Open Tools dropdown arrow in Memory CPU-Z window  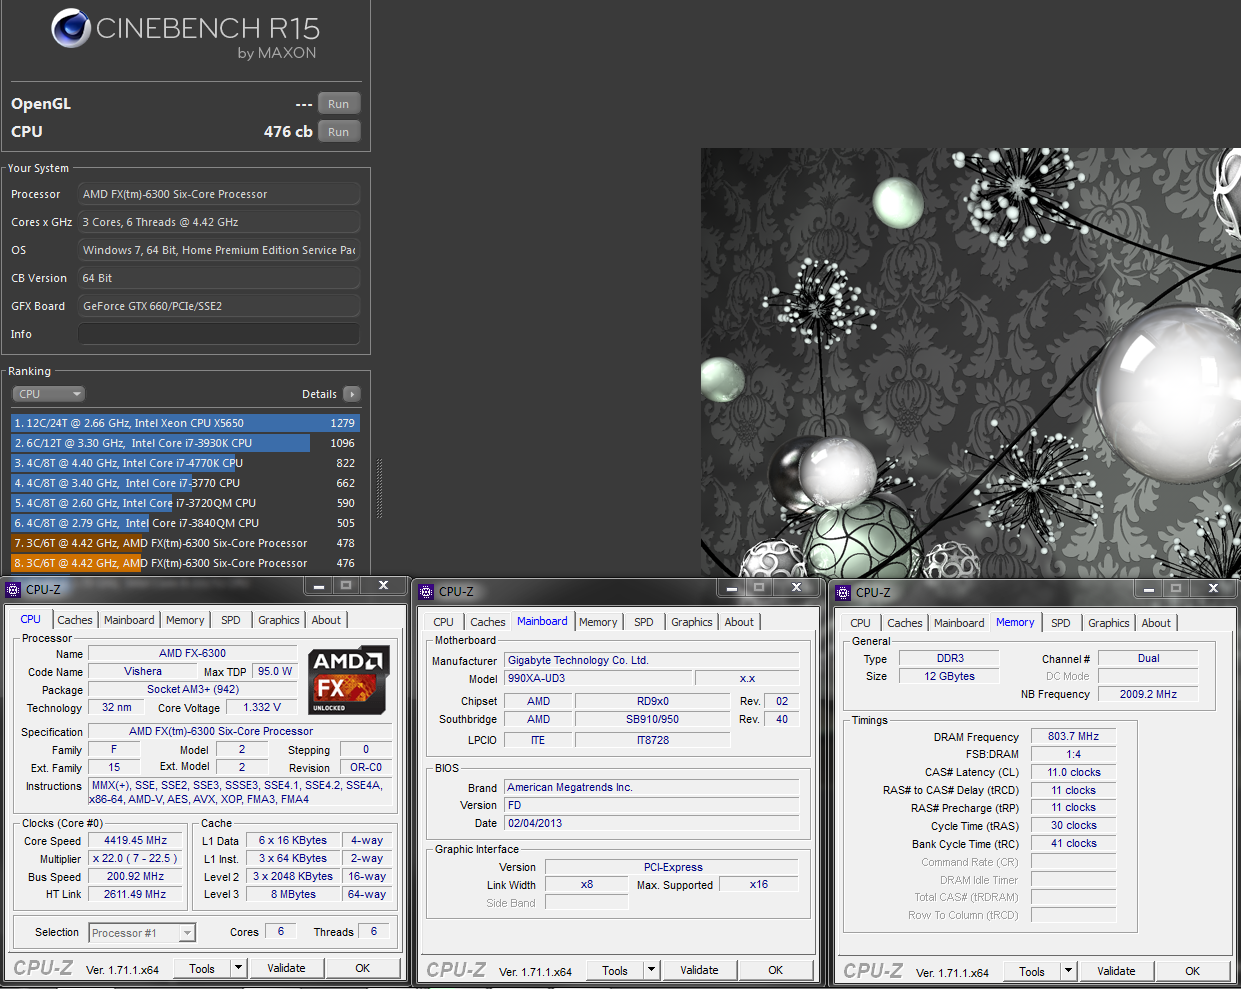click(1068, 971)
